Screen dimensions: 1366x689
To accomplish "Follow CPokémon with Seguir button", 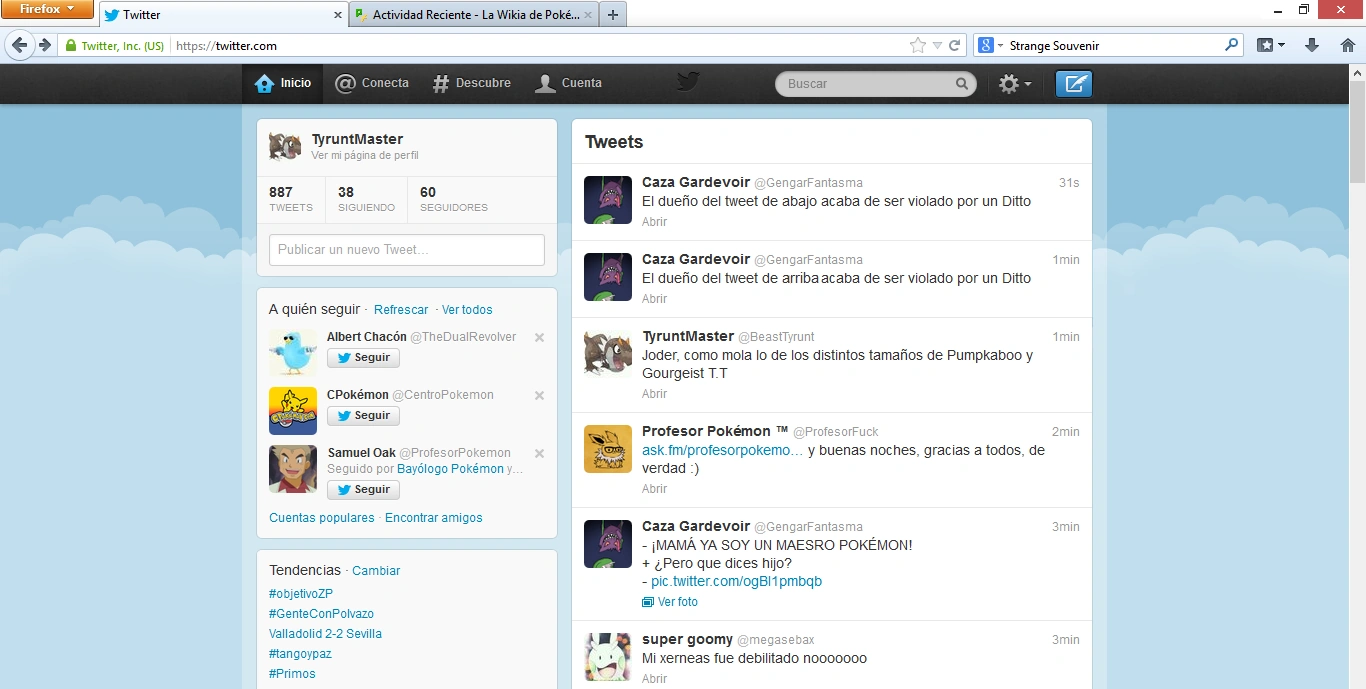I will pos(363,416).
